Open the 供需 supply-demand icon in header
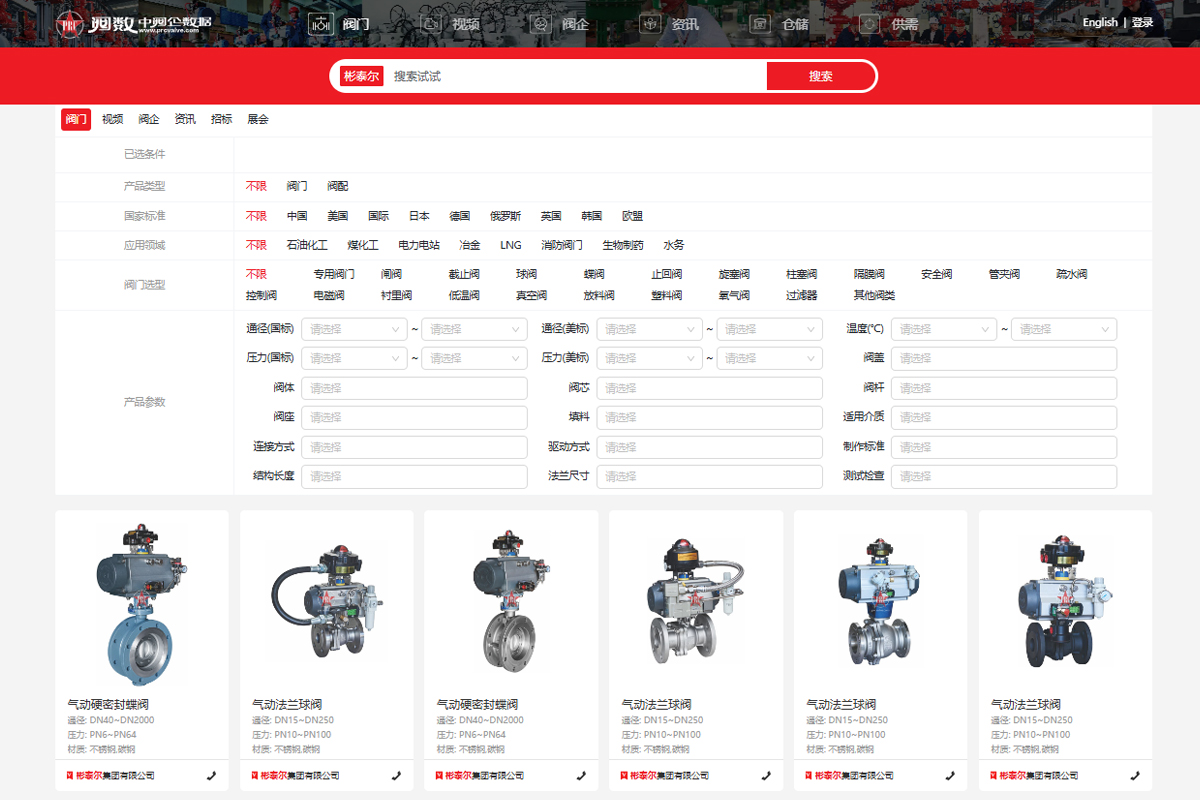 coord(871,24)
